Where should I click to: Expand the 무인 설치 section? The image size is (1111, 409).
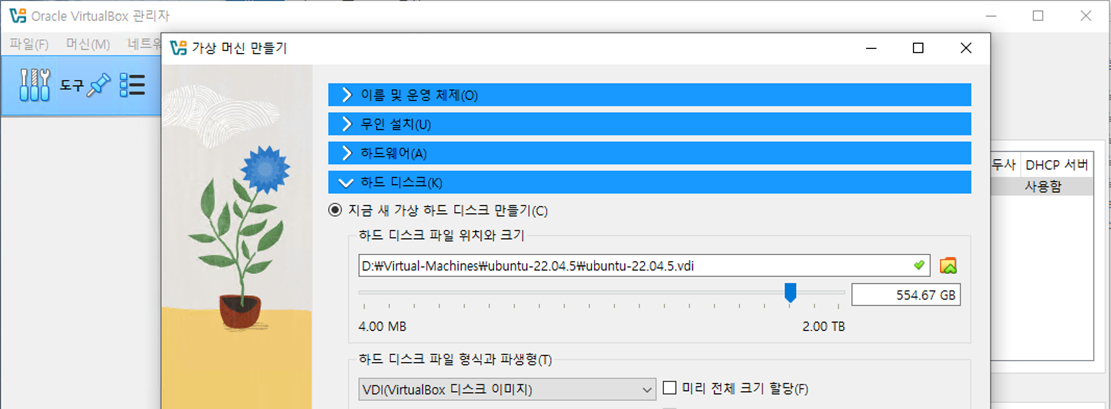click(650, 124)
